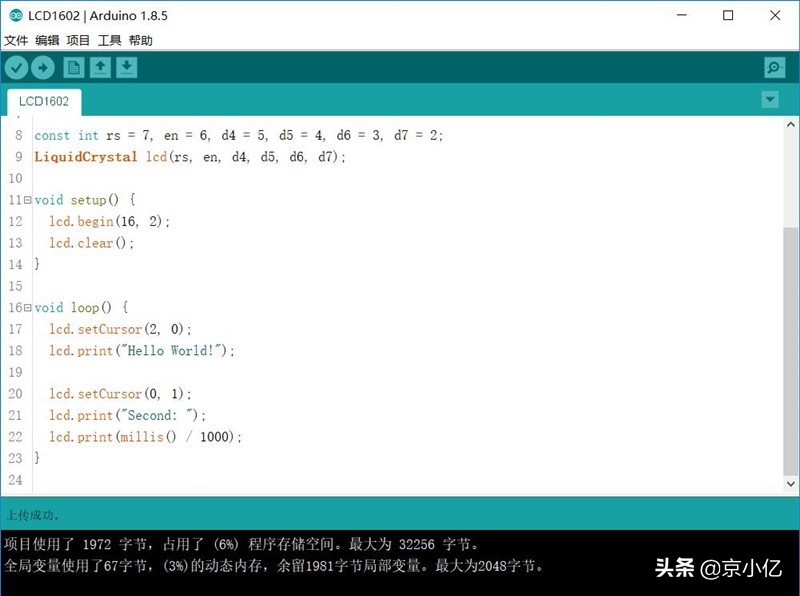This screenshot has width=800, height=596.
Task: Click the Verify sketch checkmark icon
Action: [x=16, y=67]
